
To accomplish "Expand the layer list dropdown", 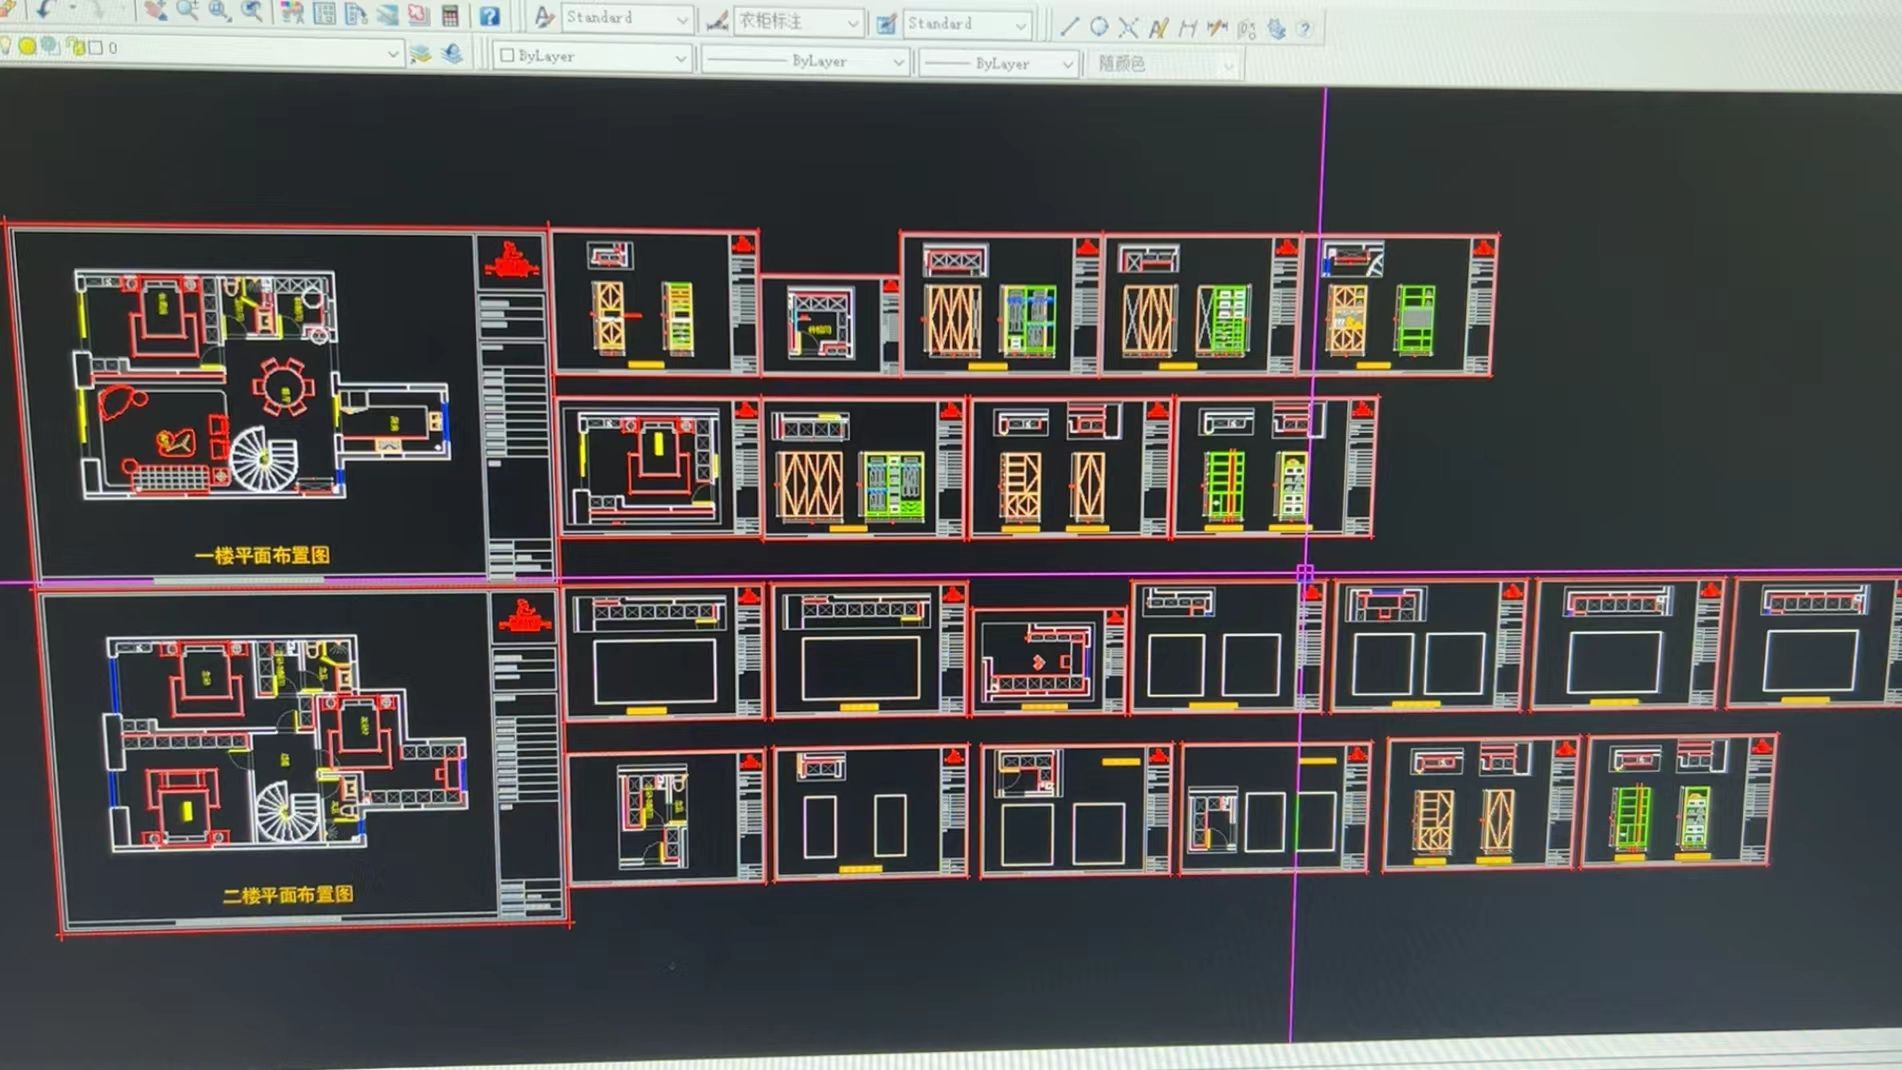I will pos(392,53).
